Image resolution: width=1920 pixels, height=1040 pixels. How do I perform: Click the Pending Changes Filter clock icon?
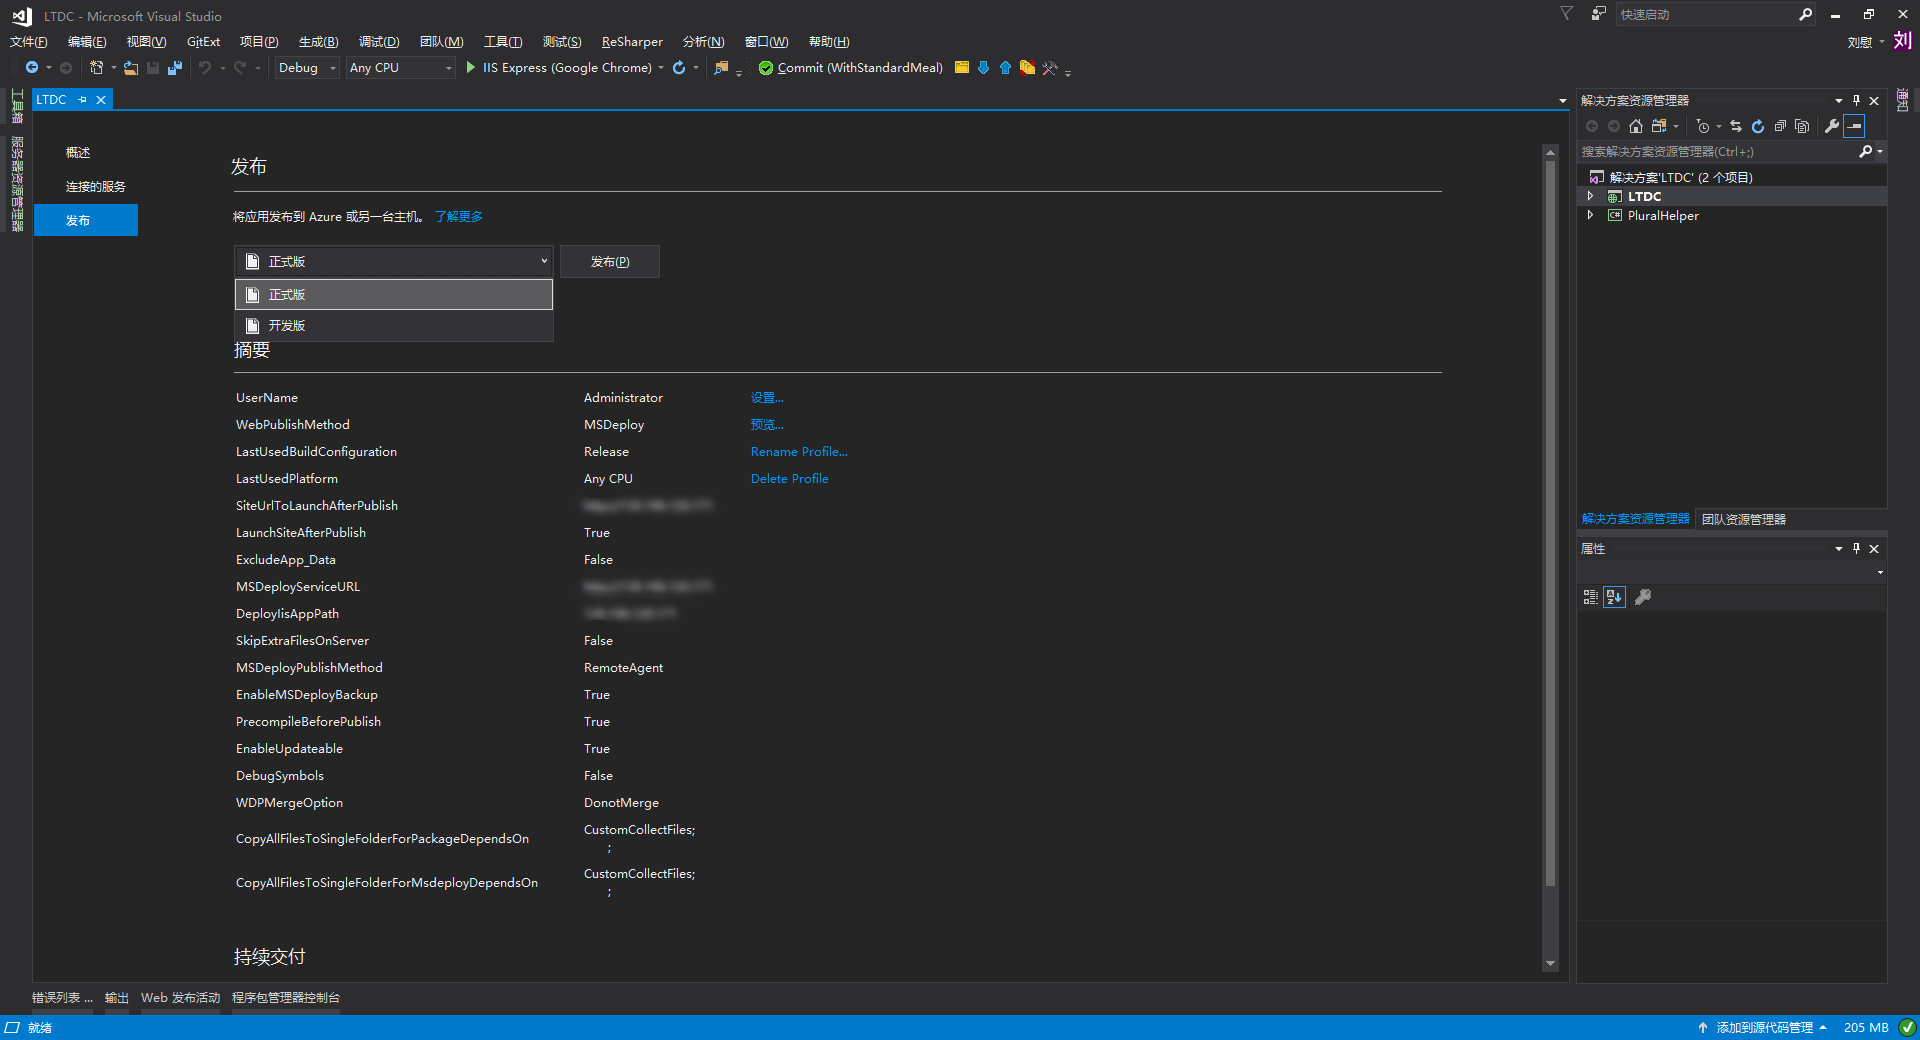tap(1703, 126)
